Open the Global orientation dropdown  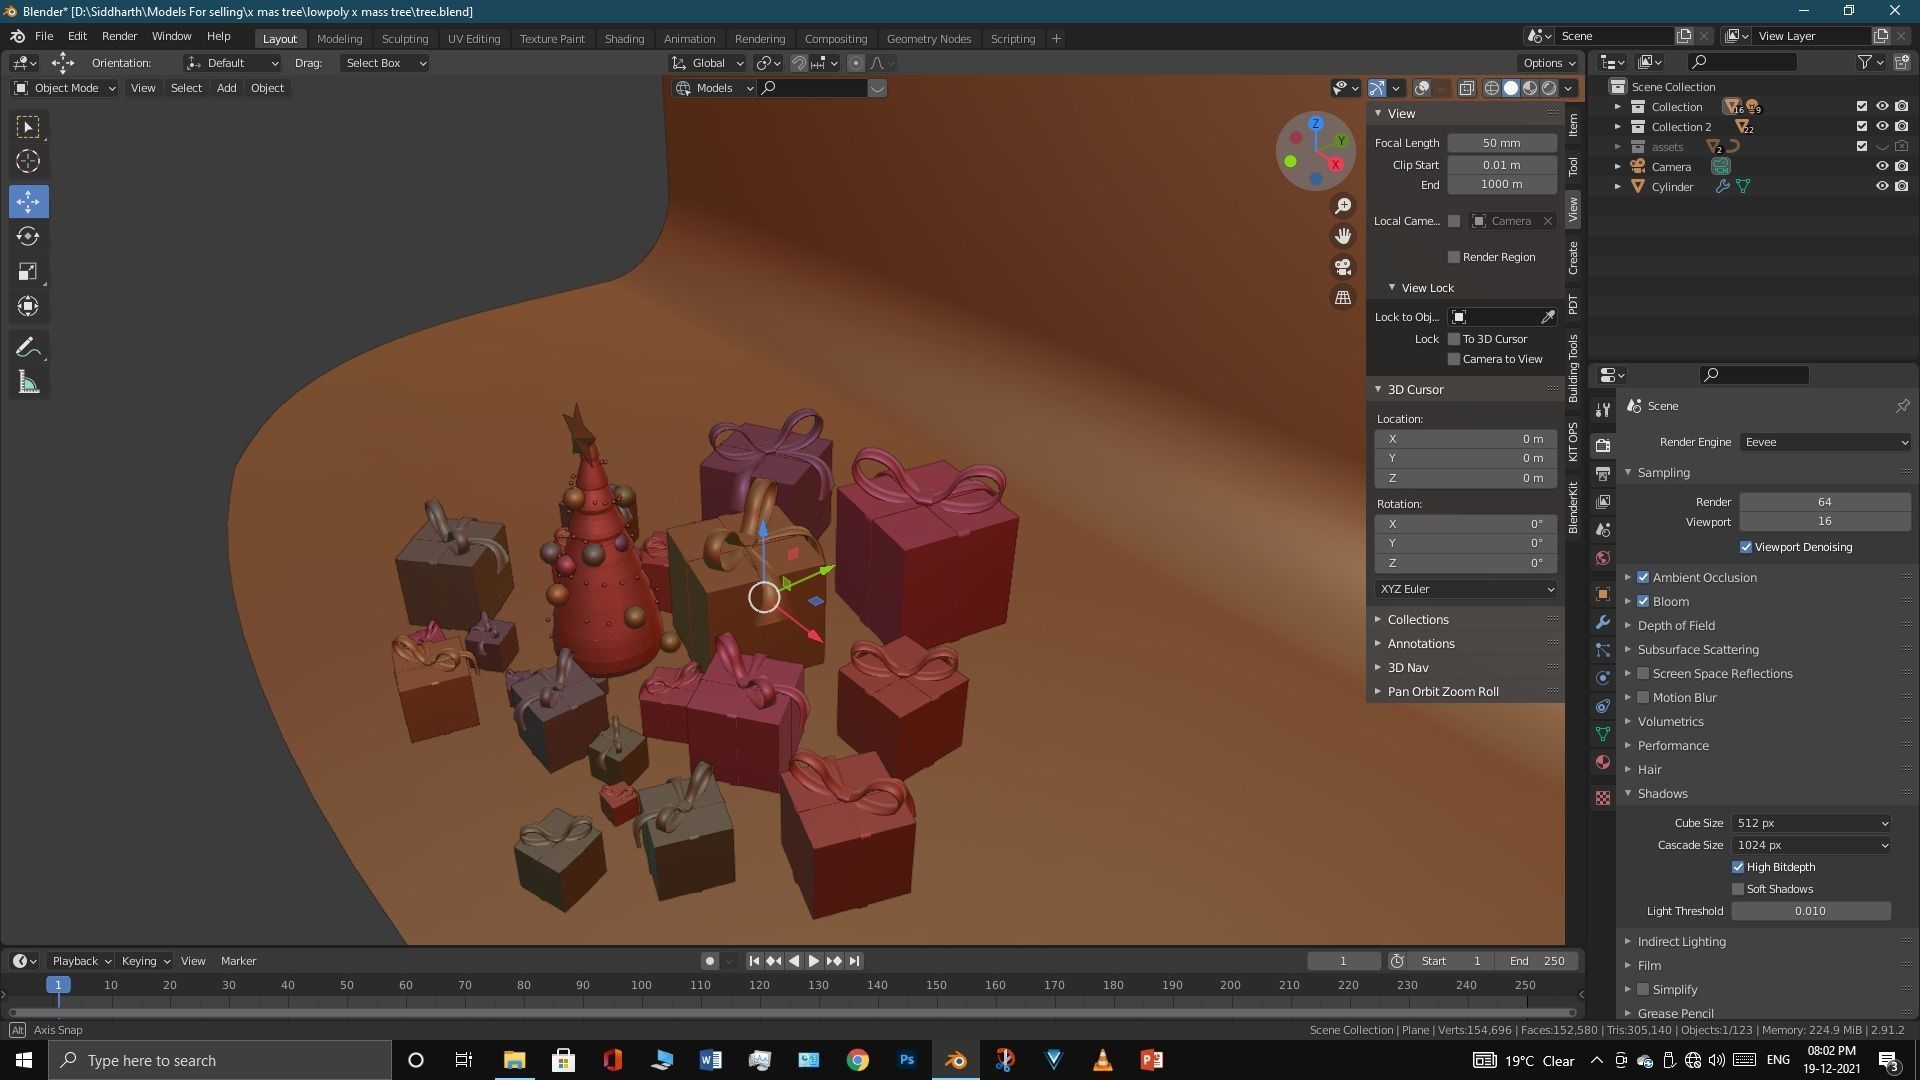click(709, 63)
